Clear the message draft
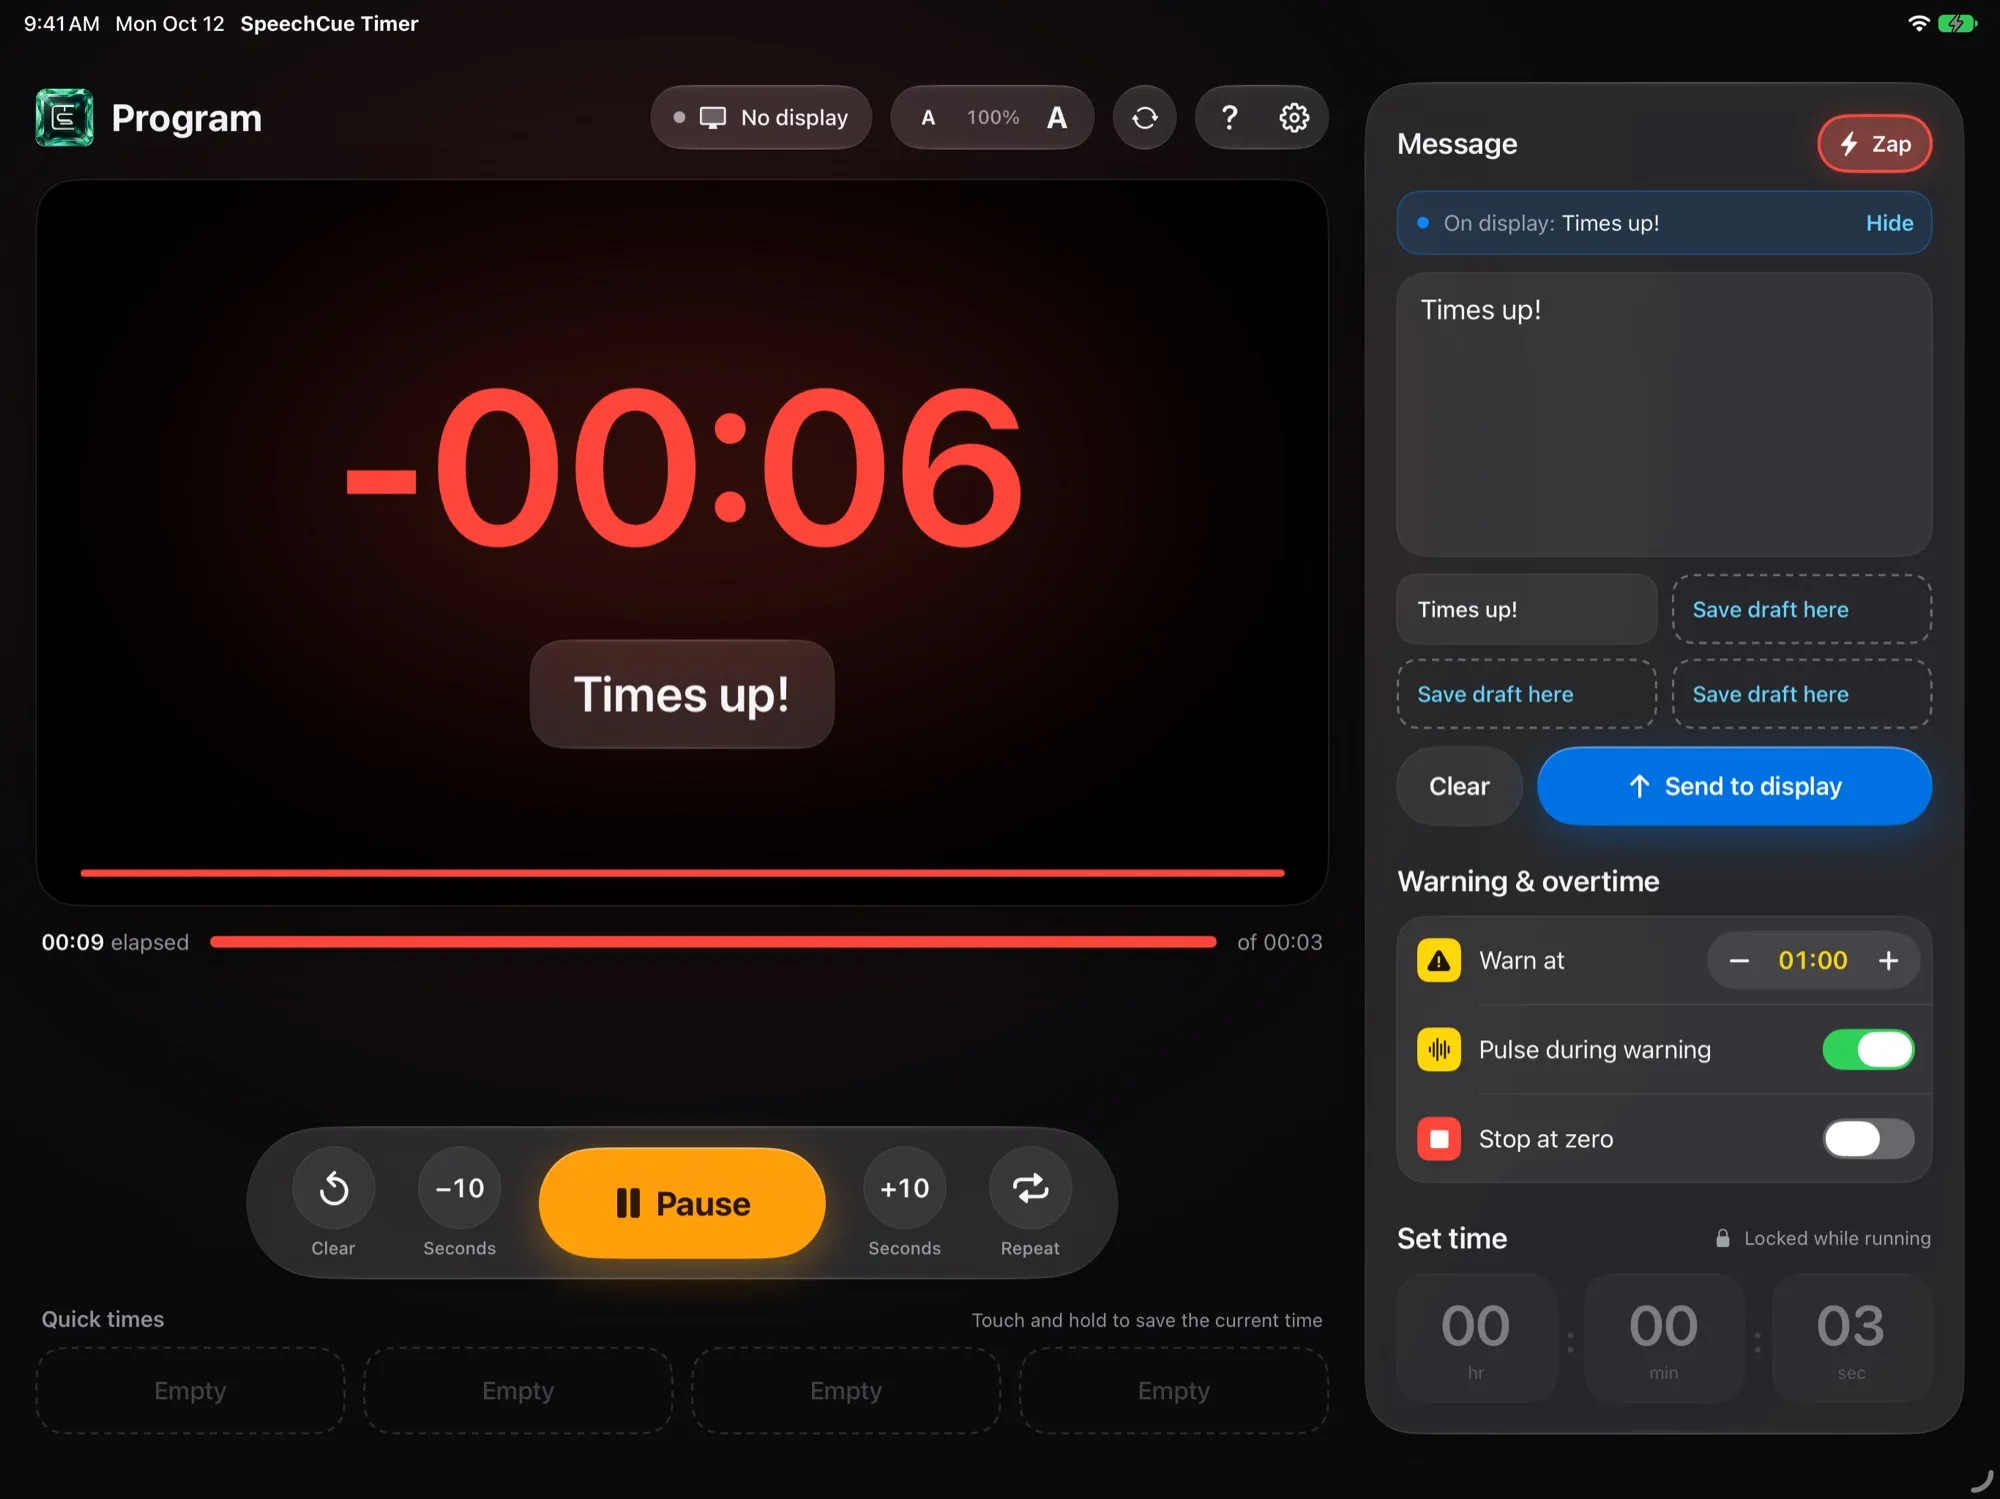 (x=1459, y=786)
